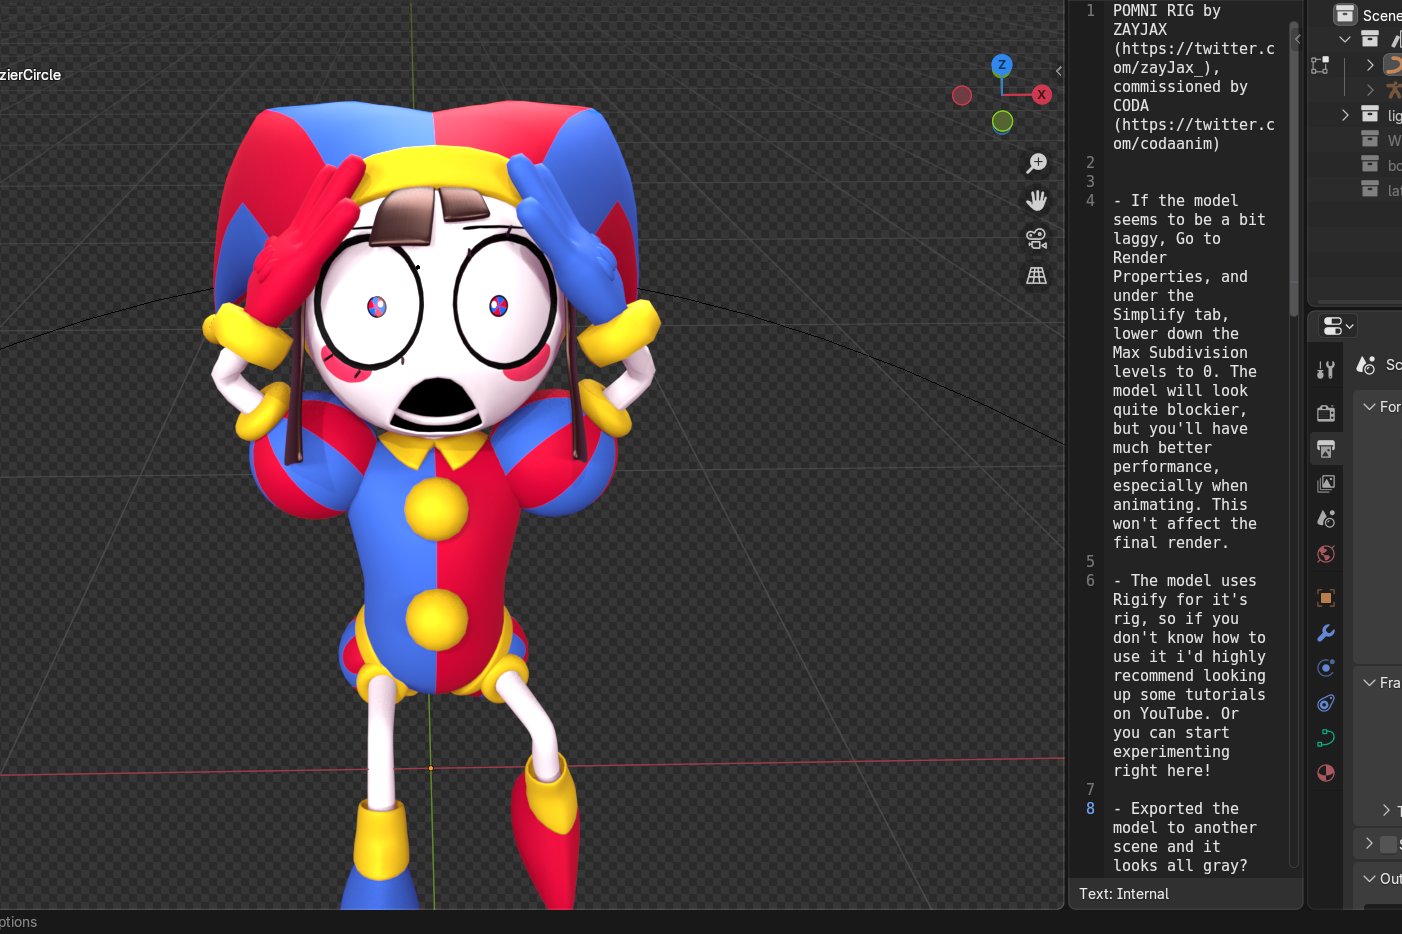Click the 'Scene' label in outliner header
Viewport: 1402px width, 934px height.
pyautogui.click(x=1382, y=15)
